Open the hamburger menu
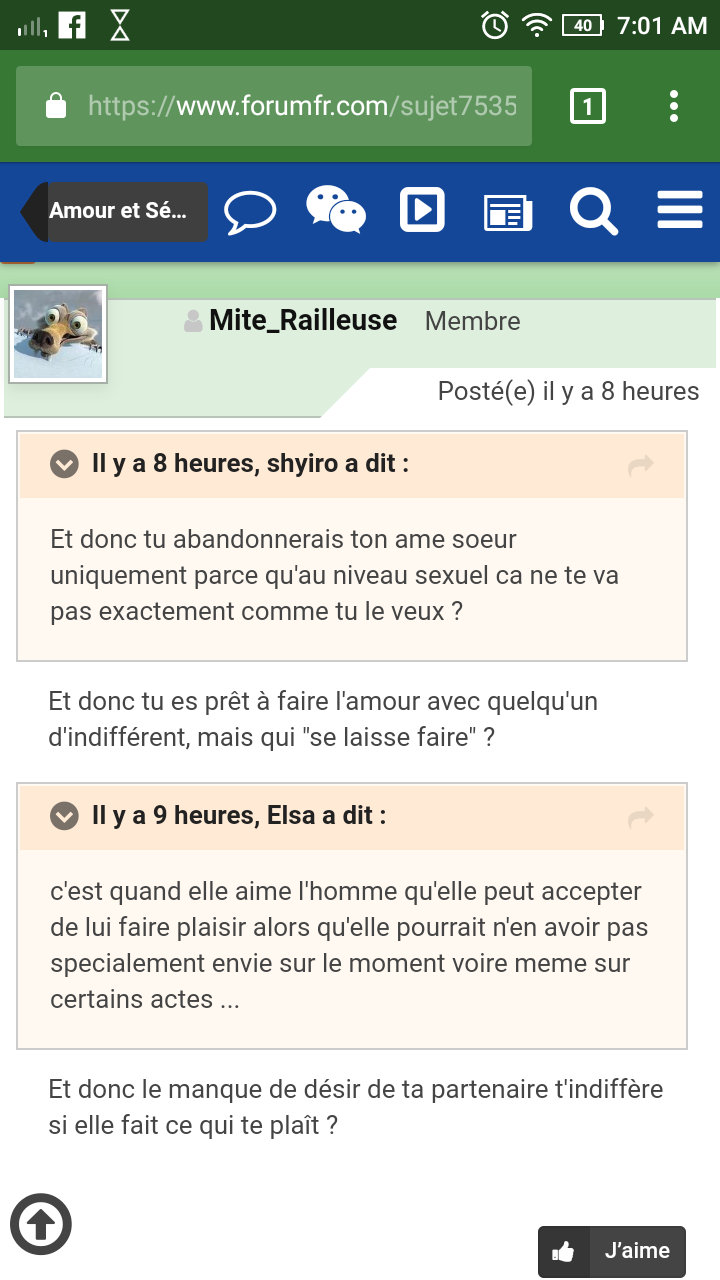Image resolution: width=720 pixels, height=1280 pixels. click(680, 211)
